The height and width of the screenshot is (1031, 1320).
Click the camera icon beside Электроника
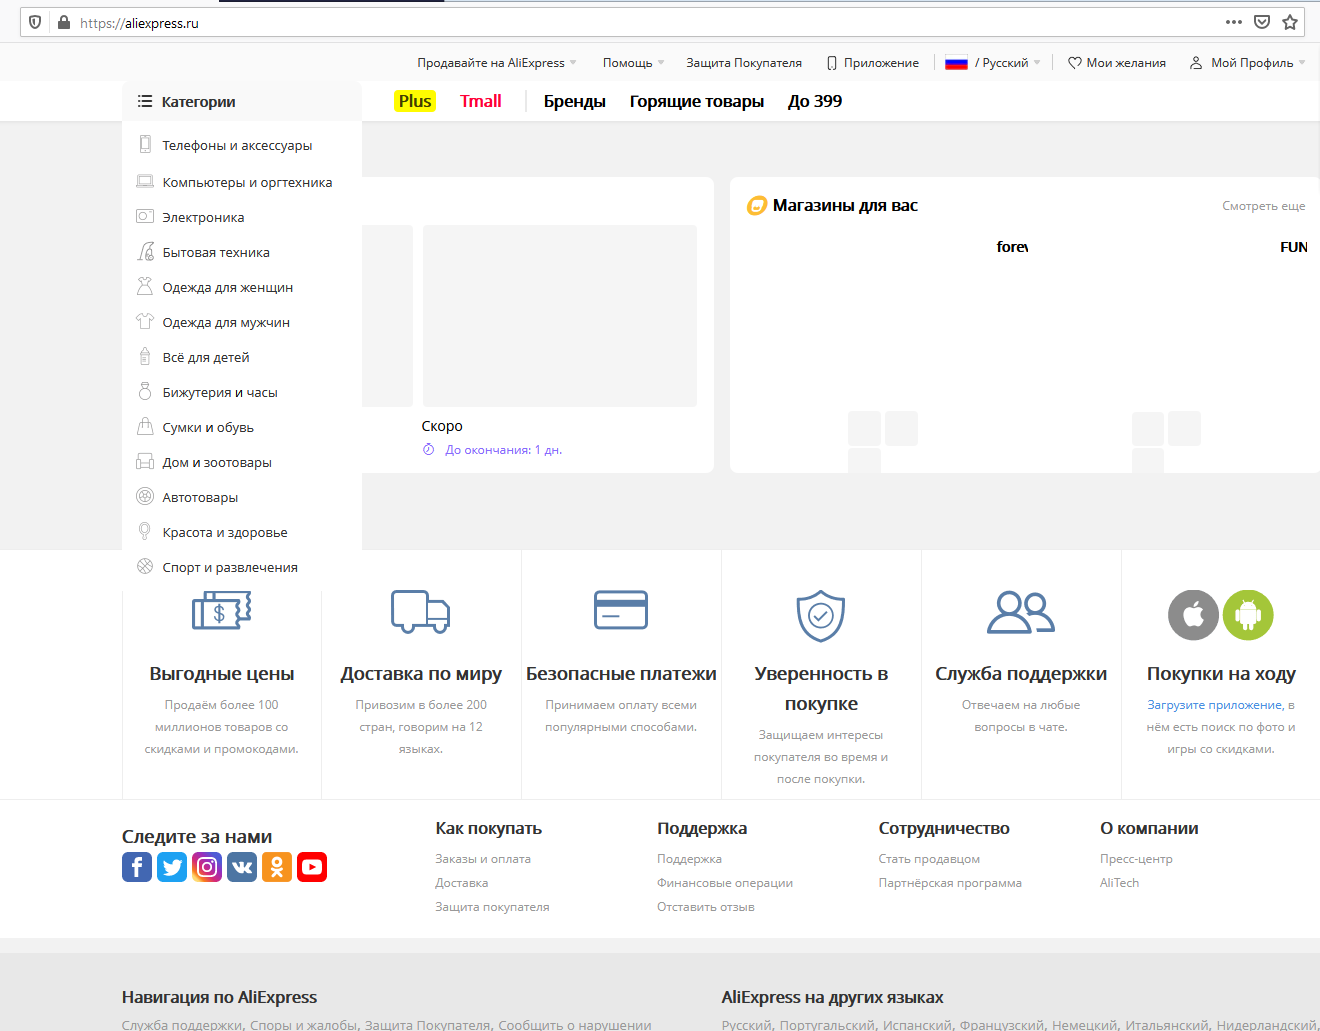coord(145,216)
